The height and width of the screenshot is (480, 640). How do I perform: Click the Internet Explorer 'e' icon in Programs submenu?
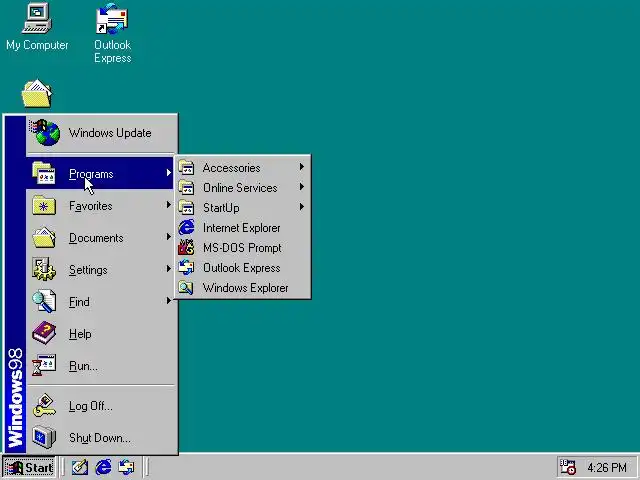click(x=187, y=227)
